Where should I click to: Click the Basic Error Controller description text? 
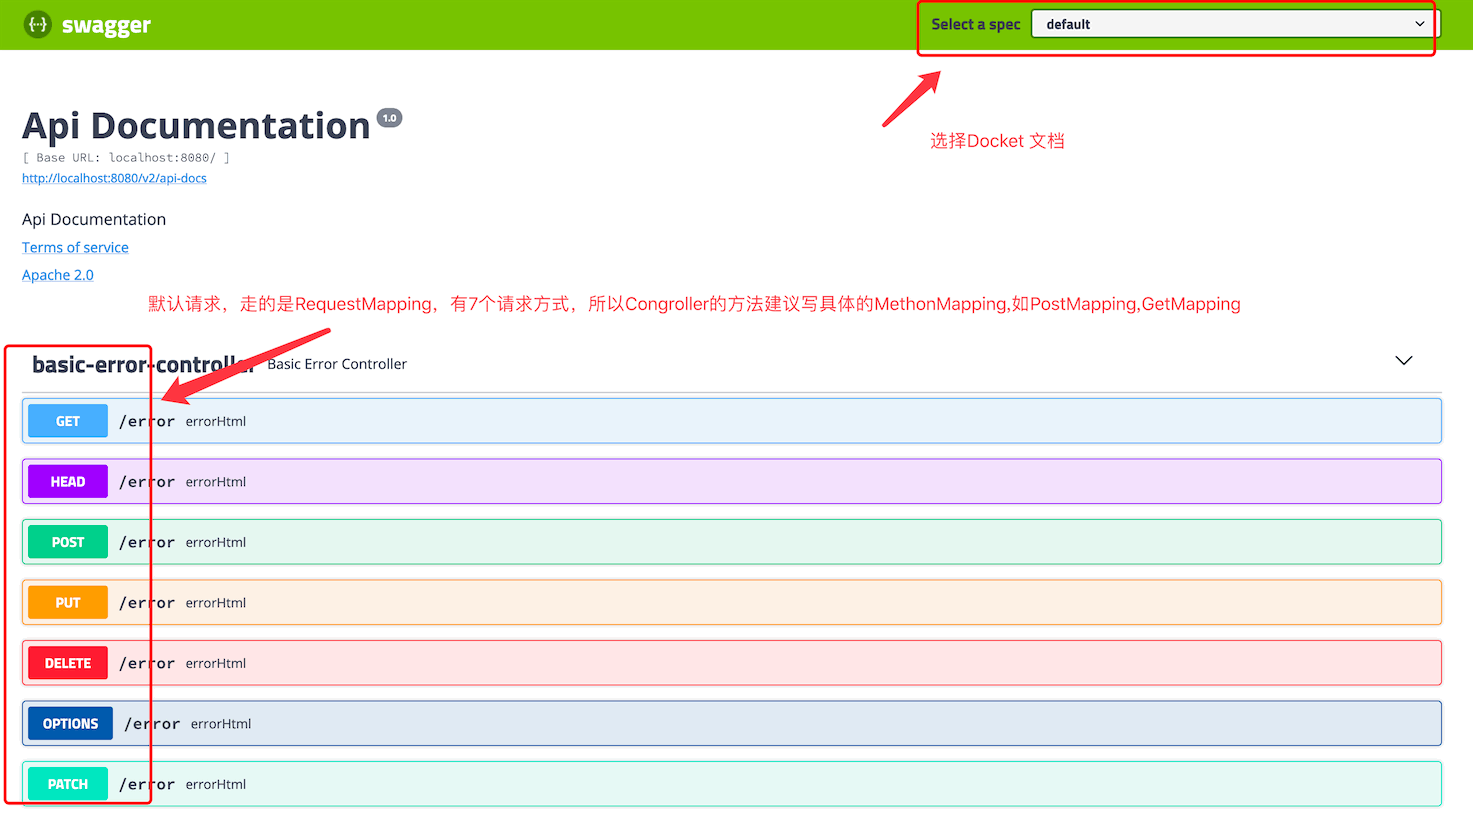337,364
